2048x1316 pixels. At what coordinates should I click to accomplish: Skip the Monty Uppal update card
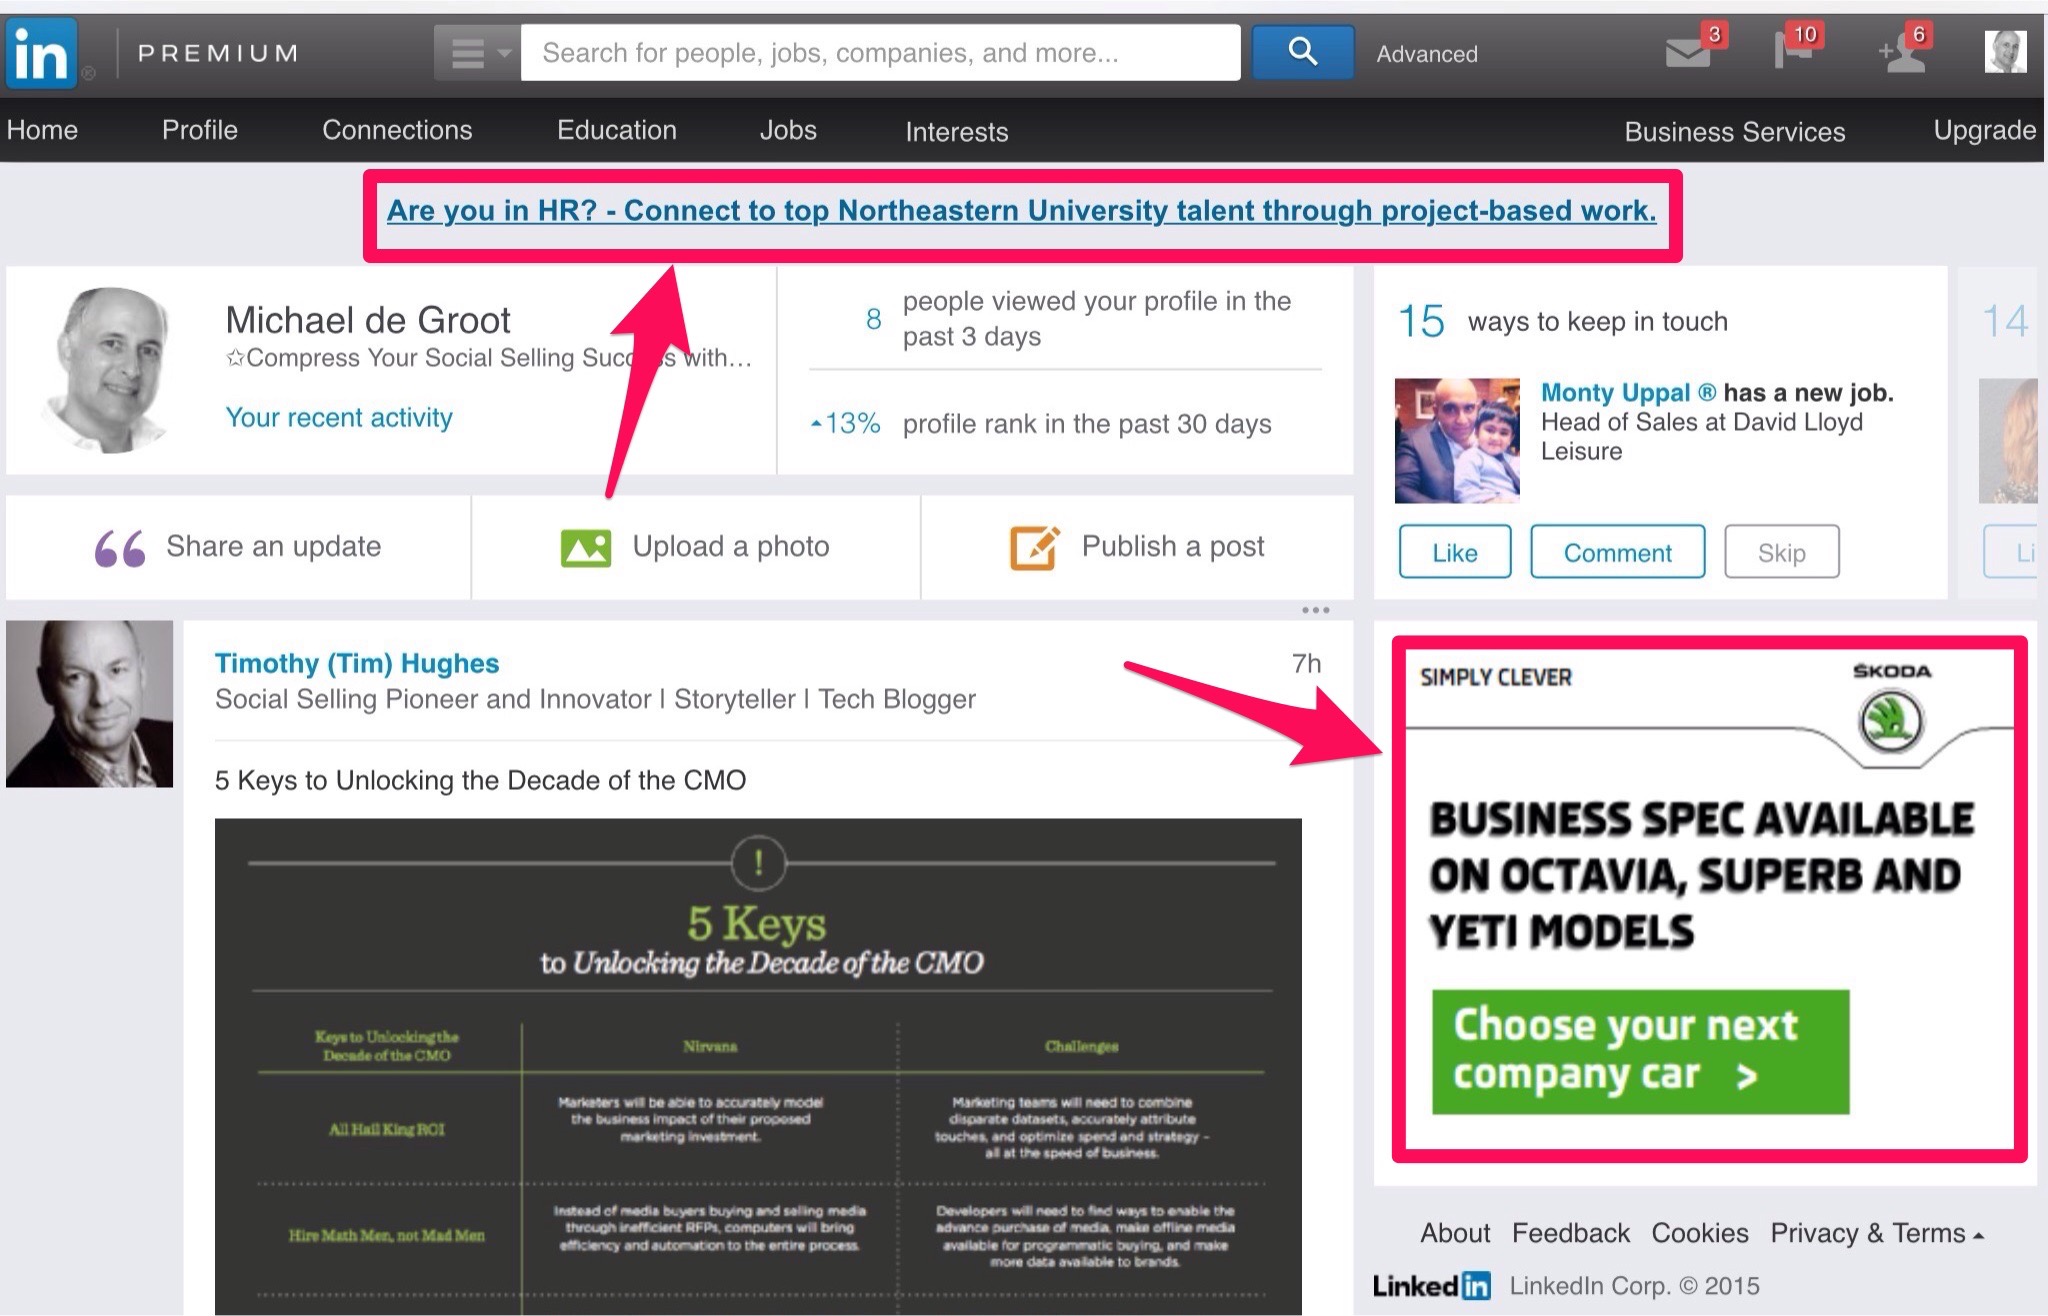[x=1782, y=552]
